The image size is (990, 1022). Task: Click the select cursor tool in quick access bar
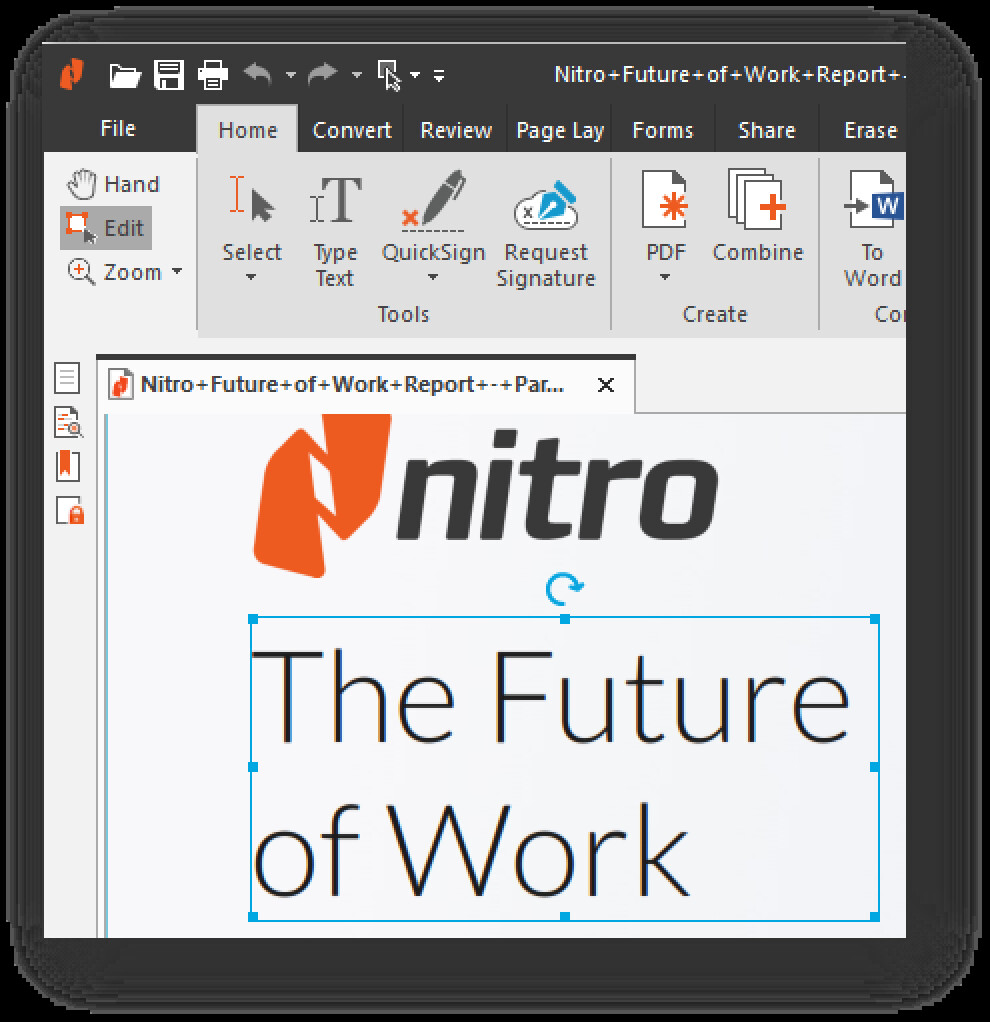(x=389, y=76)
